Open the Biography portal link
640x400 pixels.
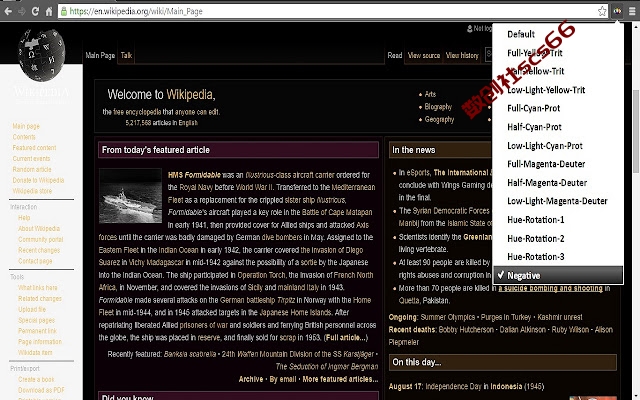click(438, 107)
